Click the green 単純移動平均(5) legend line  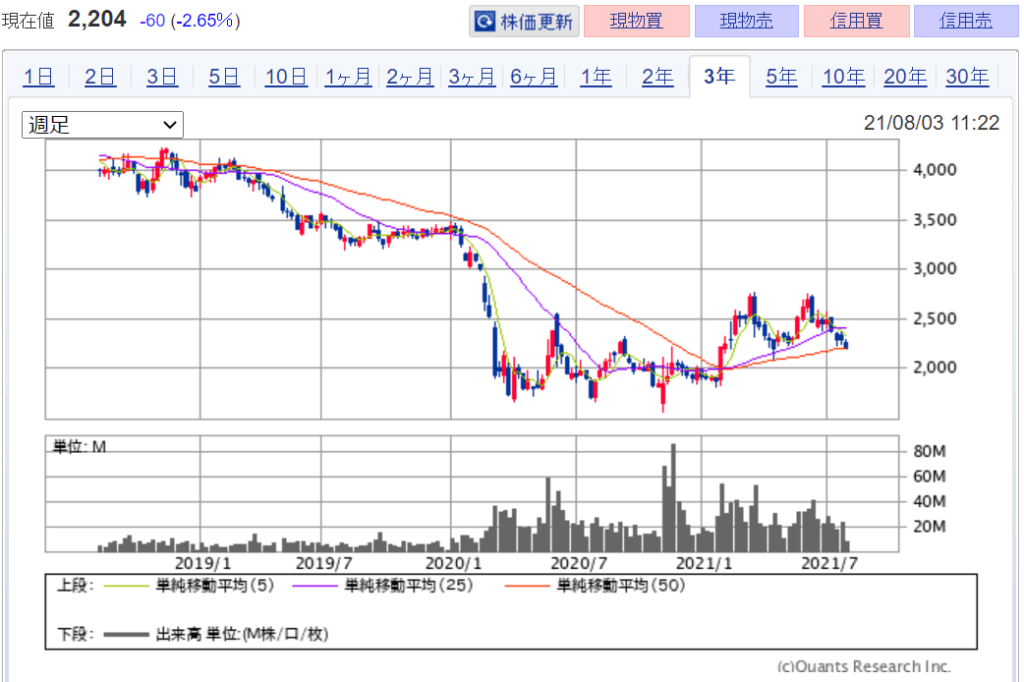click(125, 586)
